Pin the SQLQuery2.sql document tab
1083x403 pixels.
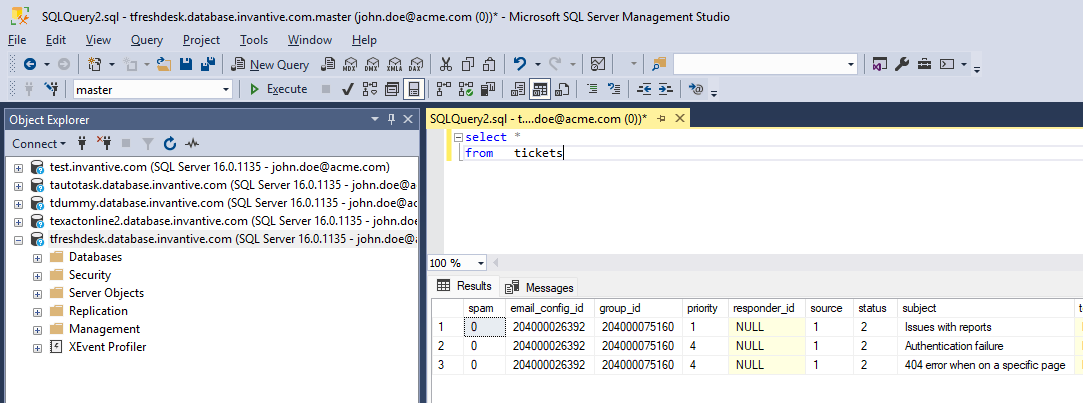tap(660, 119)
